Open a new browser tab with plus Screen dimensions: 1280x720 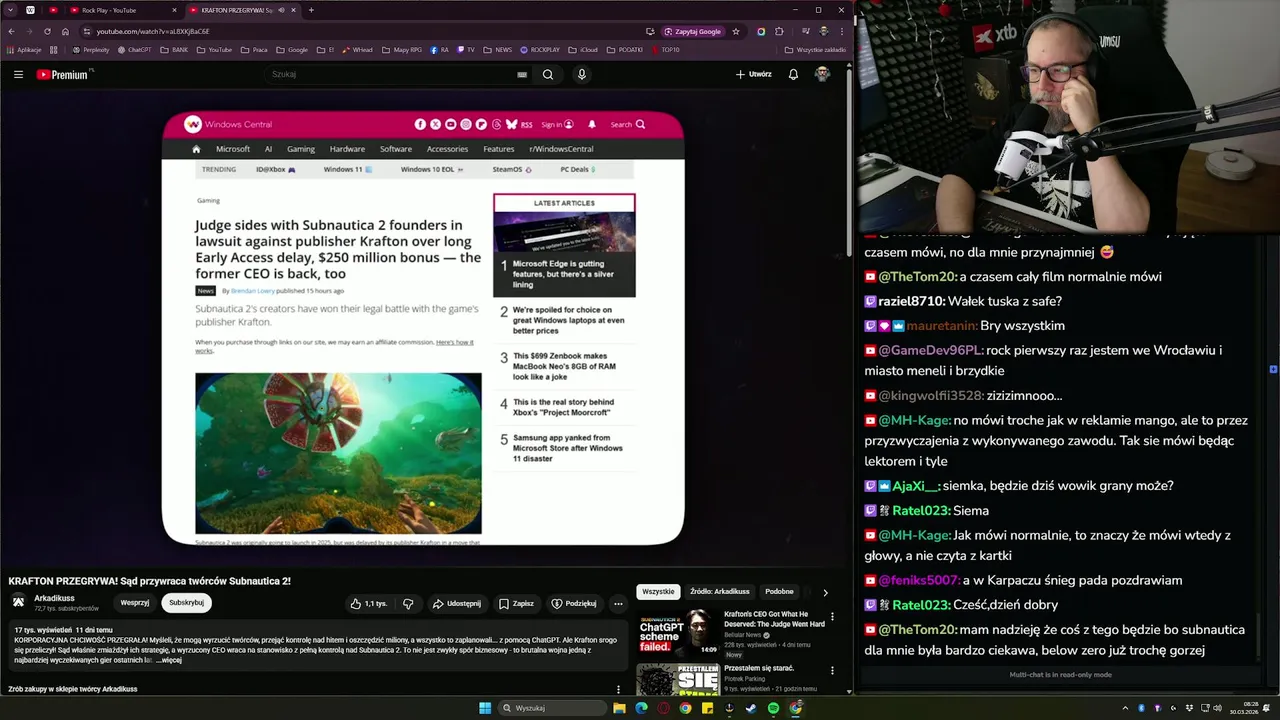(311, 10)
